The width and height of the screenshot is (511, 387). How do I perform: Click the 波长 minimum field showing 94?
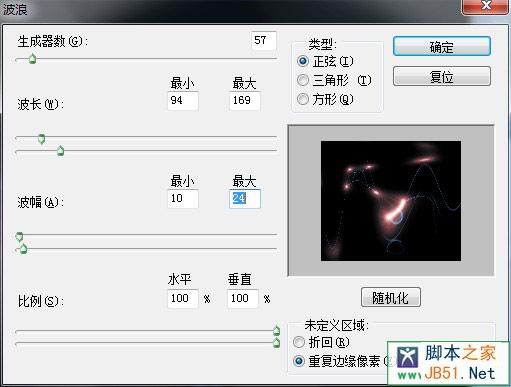coord(183,100)
